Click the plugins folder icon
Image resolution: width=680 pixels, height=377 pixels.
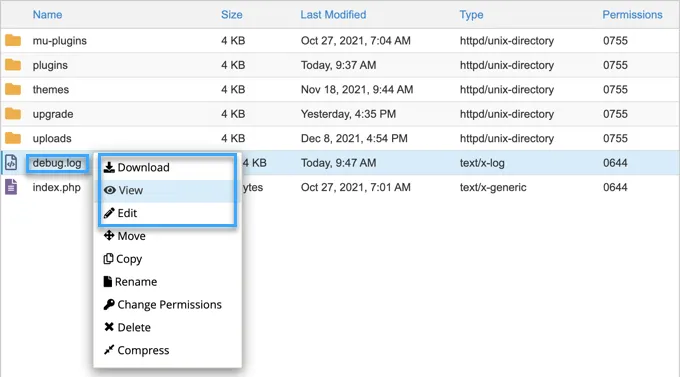point(13,65)
